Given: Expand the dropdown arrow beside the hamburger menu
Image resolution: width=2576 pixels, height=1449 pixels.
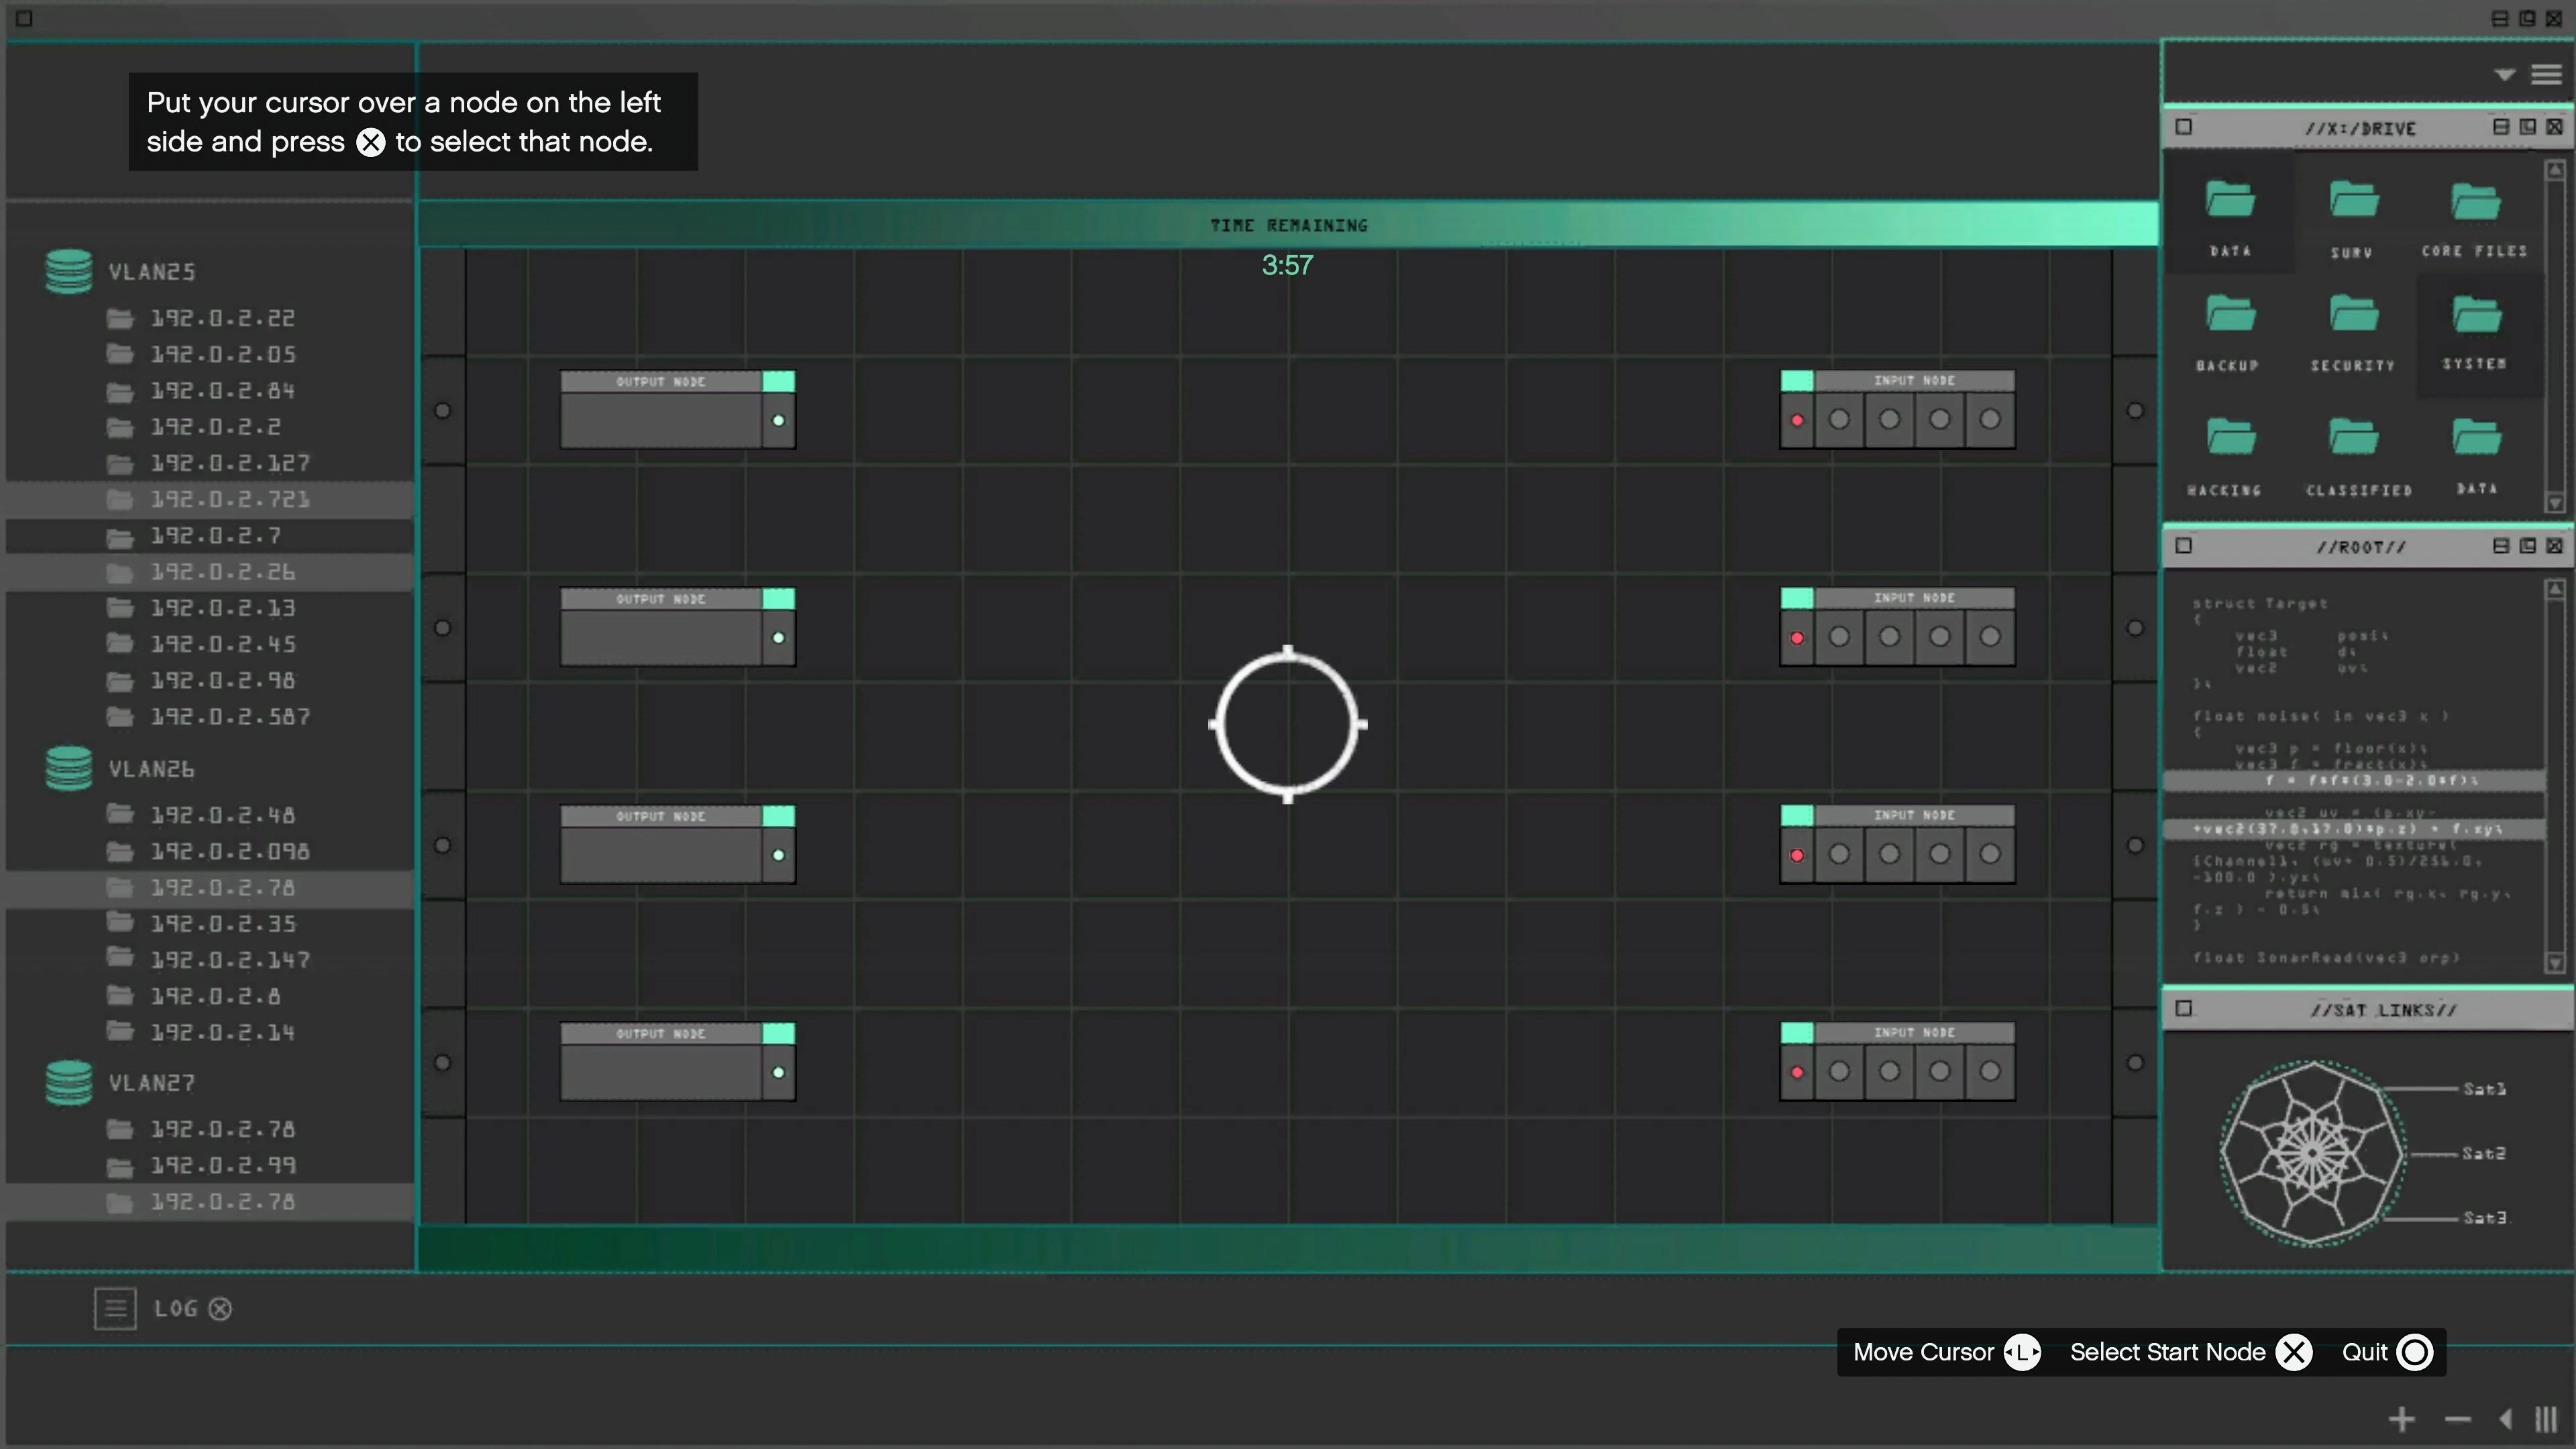Looking at the screenshot, I should pos(2504,75).
